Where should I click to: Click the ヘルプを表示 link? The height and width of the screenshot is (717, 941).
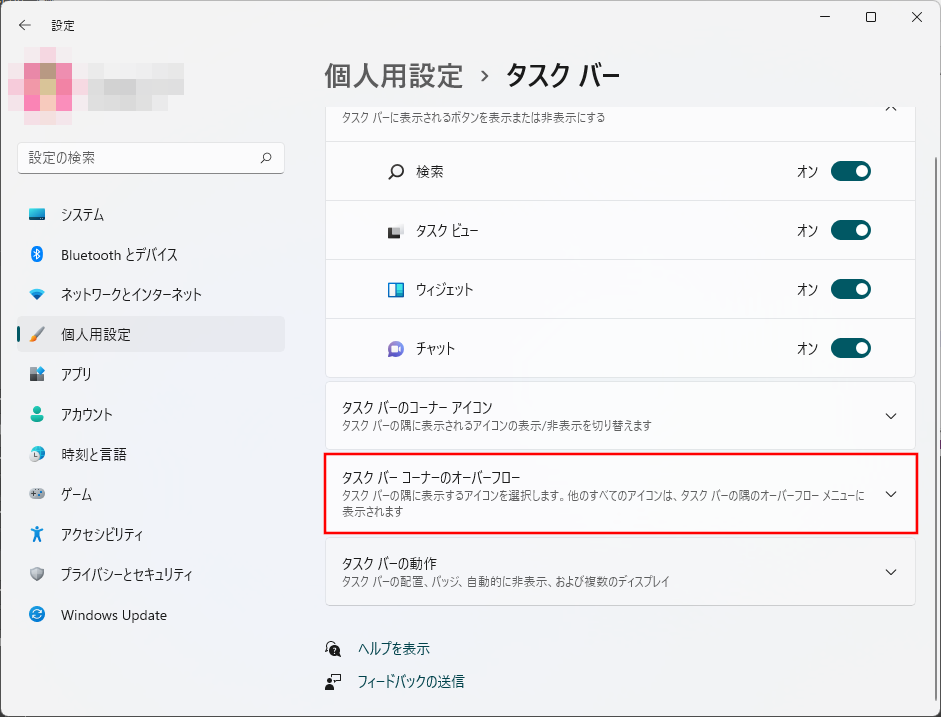coord(394,649)
